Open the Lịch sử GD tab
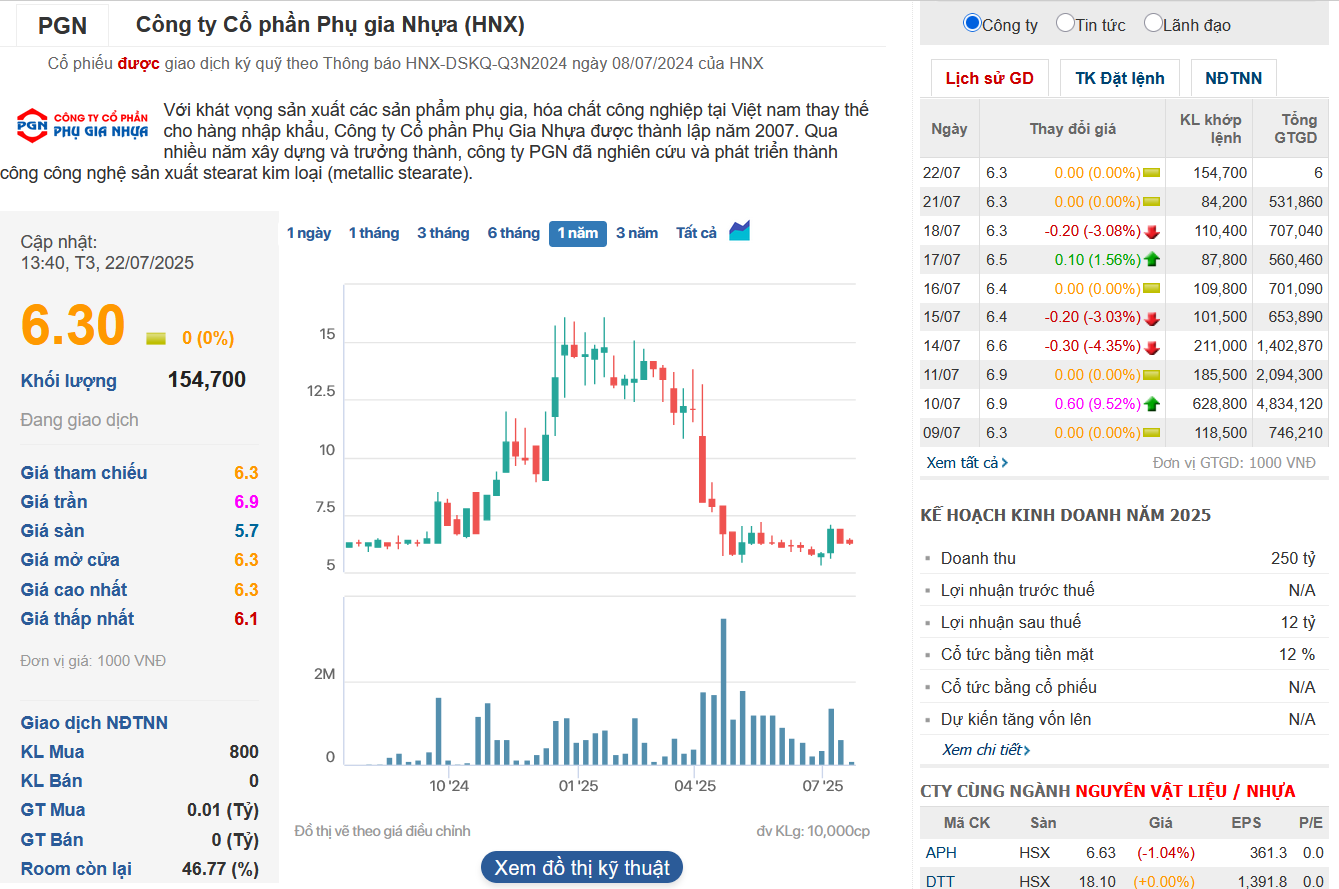Viewport: 1339px width, 889px height. coord(989,78)
